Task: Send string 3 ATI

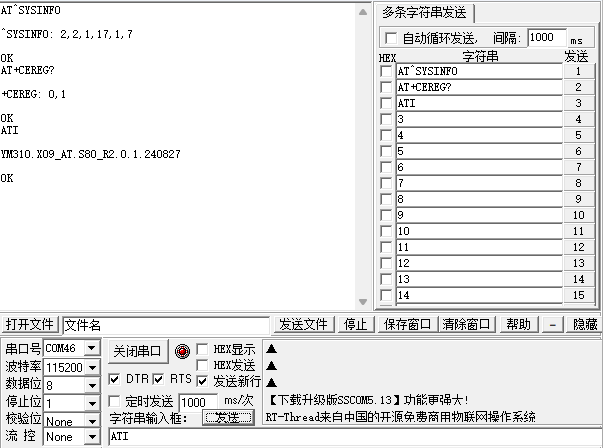Action: pyautogui.click(x=578, y=103)
